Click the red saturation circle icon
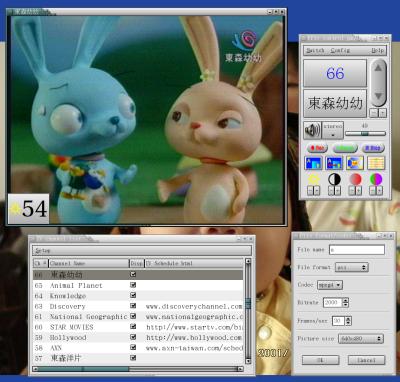Viewport: 400px width, 382px height. 355,179
